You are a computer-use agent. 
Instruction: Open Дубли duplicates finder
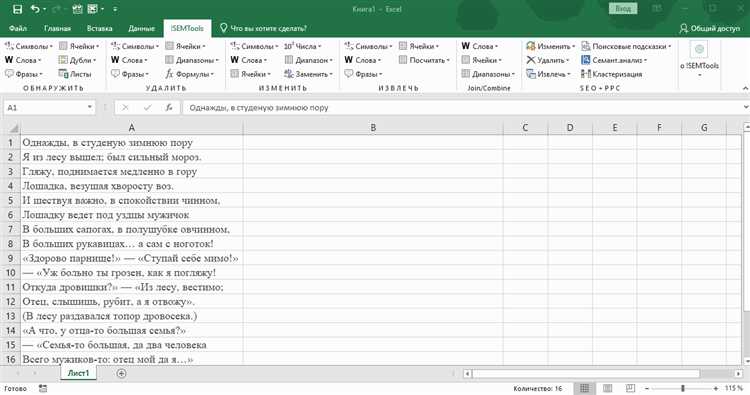tap(77, 60)
